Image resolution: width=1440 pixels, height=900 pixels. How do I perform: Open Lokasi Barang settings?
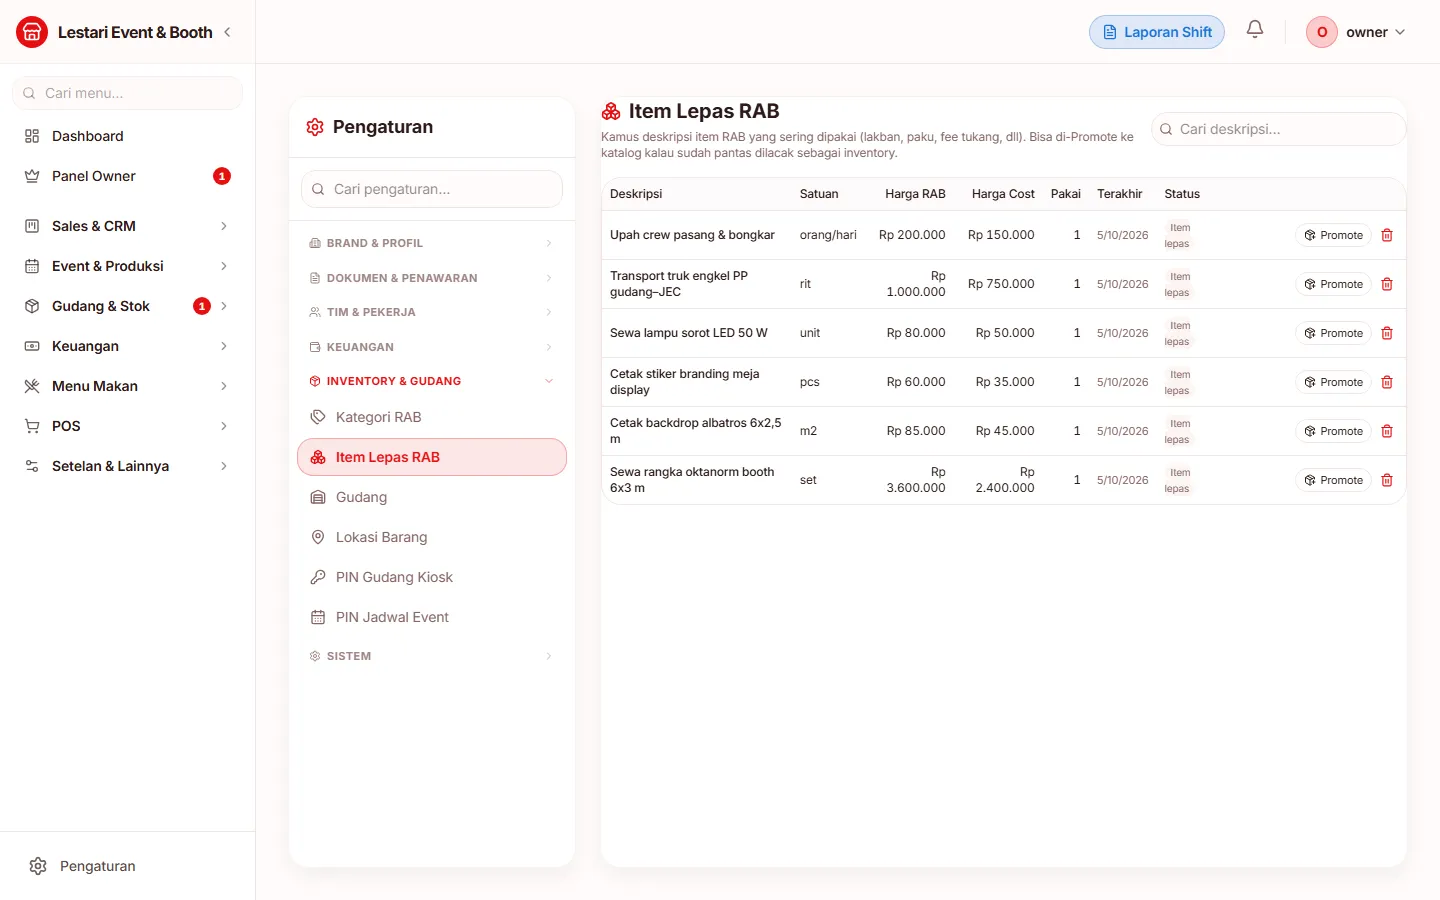[431, 537]
